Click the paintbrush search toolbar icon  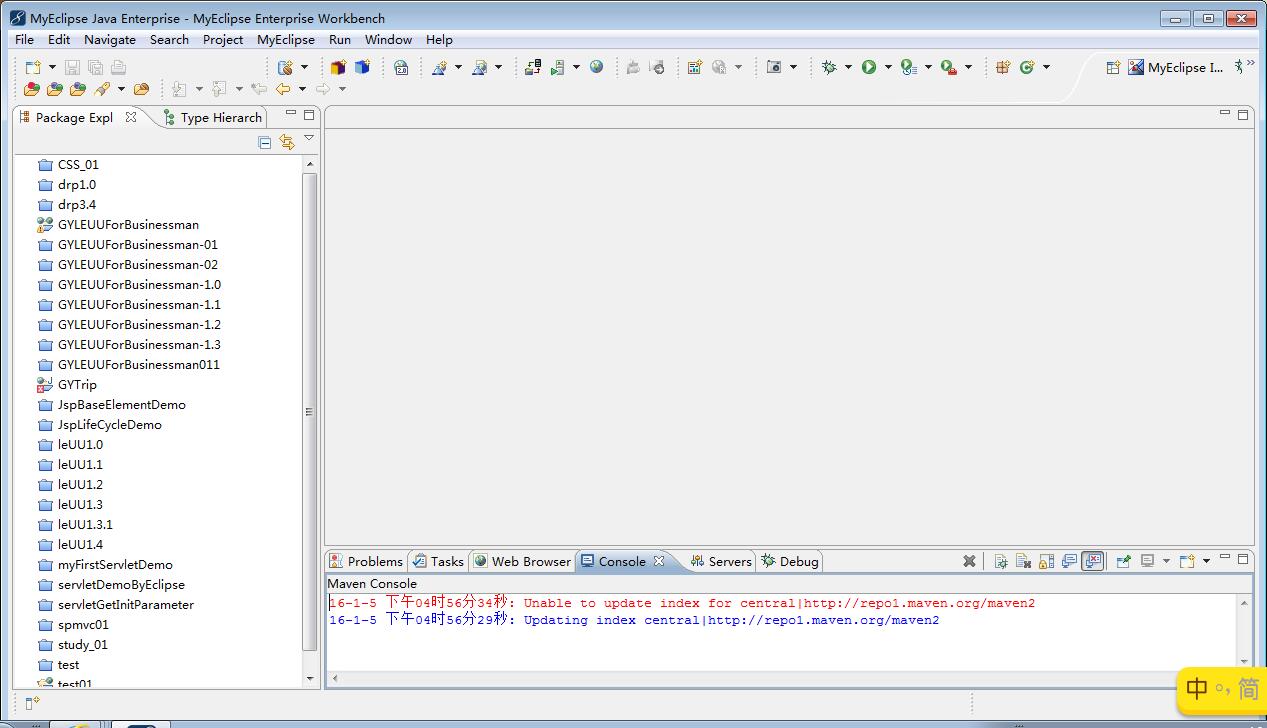102,89
